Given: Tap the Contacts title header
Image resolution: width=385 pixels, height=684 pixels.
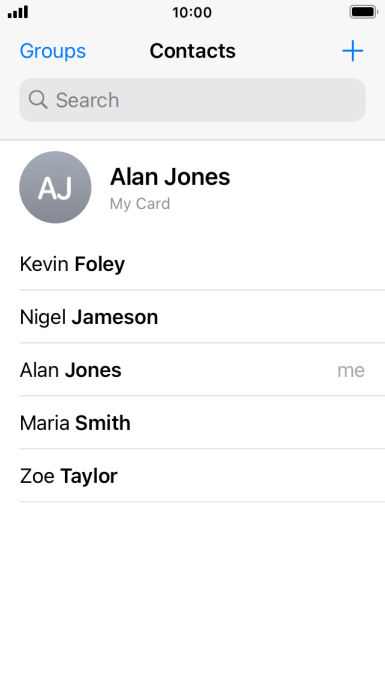Looking at the screenshot, I should pyautogui.click(x=193, y=51).
